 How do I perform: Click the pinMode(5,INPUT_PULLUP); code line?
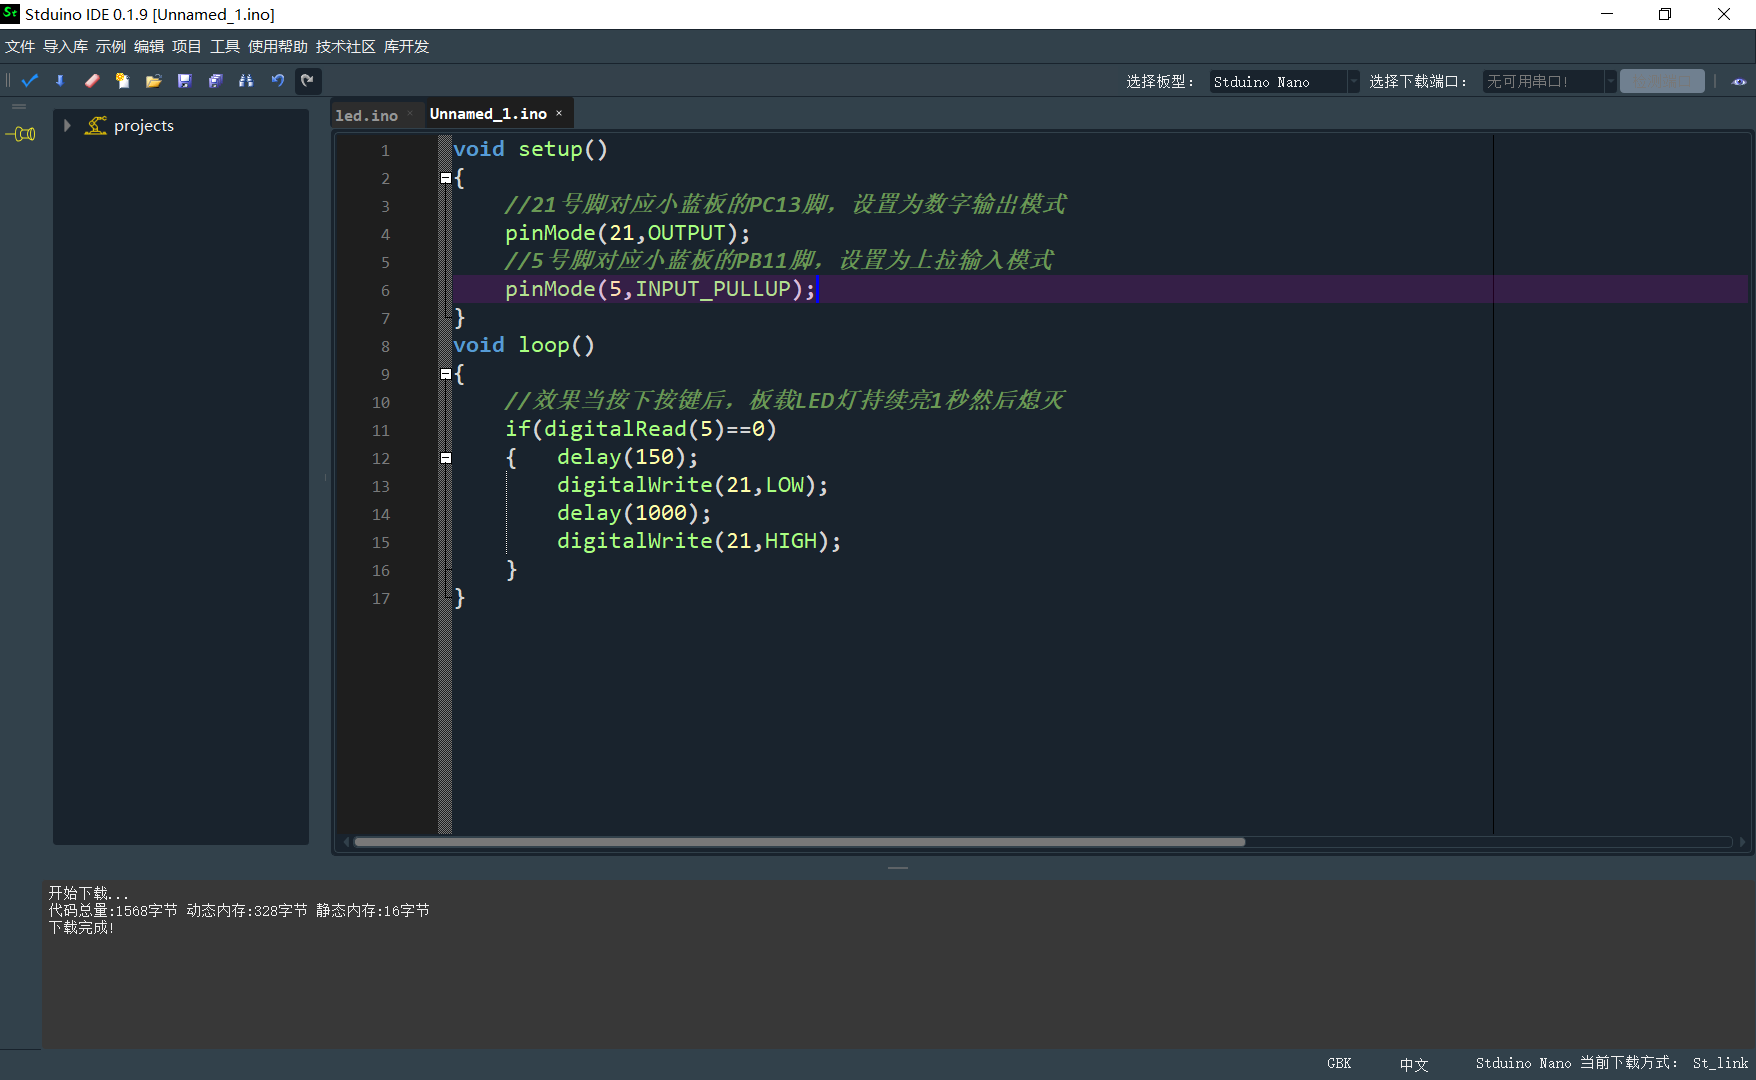point(660,289)
